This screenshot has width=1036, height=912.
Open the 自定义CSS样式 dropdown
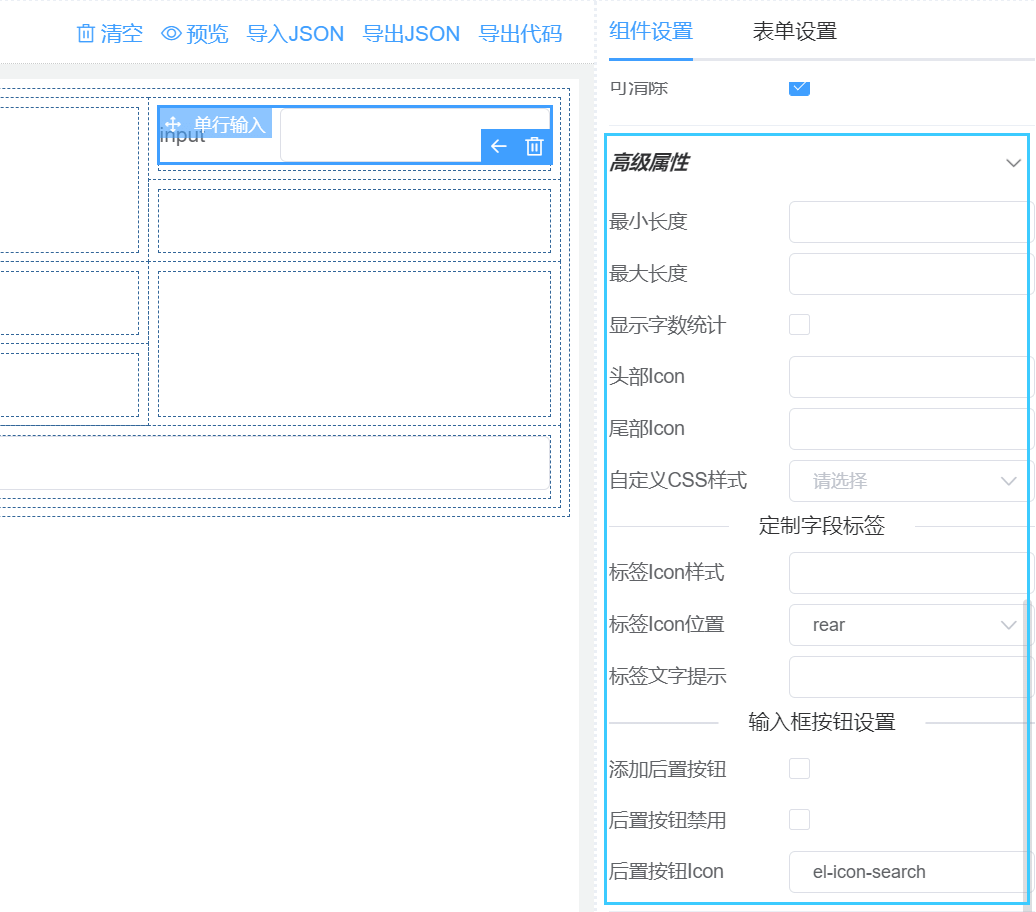tap(910, 481)
